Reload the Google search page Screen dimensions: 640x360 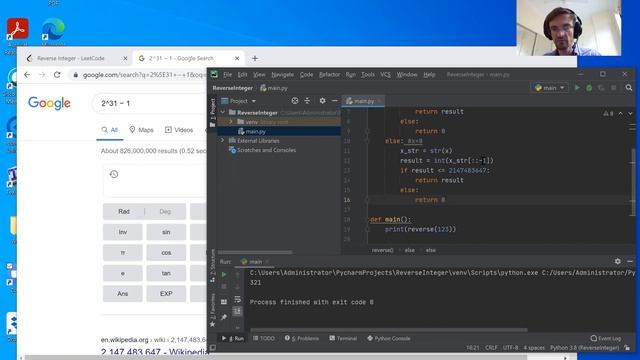pyautogui.click(x=57, y=75)
